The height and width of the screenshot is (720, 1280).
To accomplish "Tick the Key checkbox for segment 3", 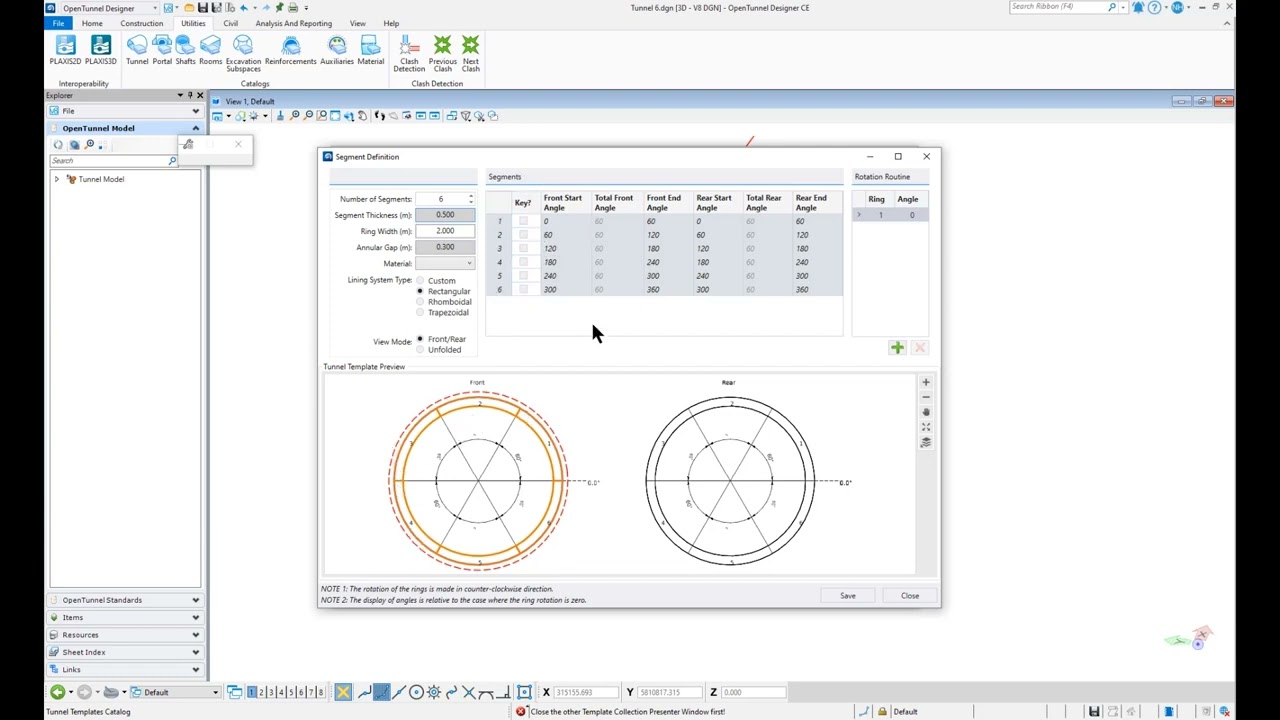I will click(x=523, y=248).
